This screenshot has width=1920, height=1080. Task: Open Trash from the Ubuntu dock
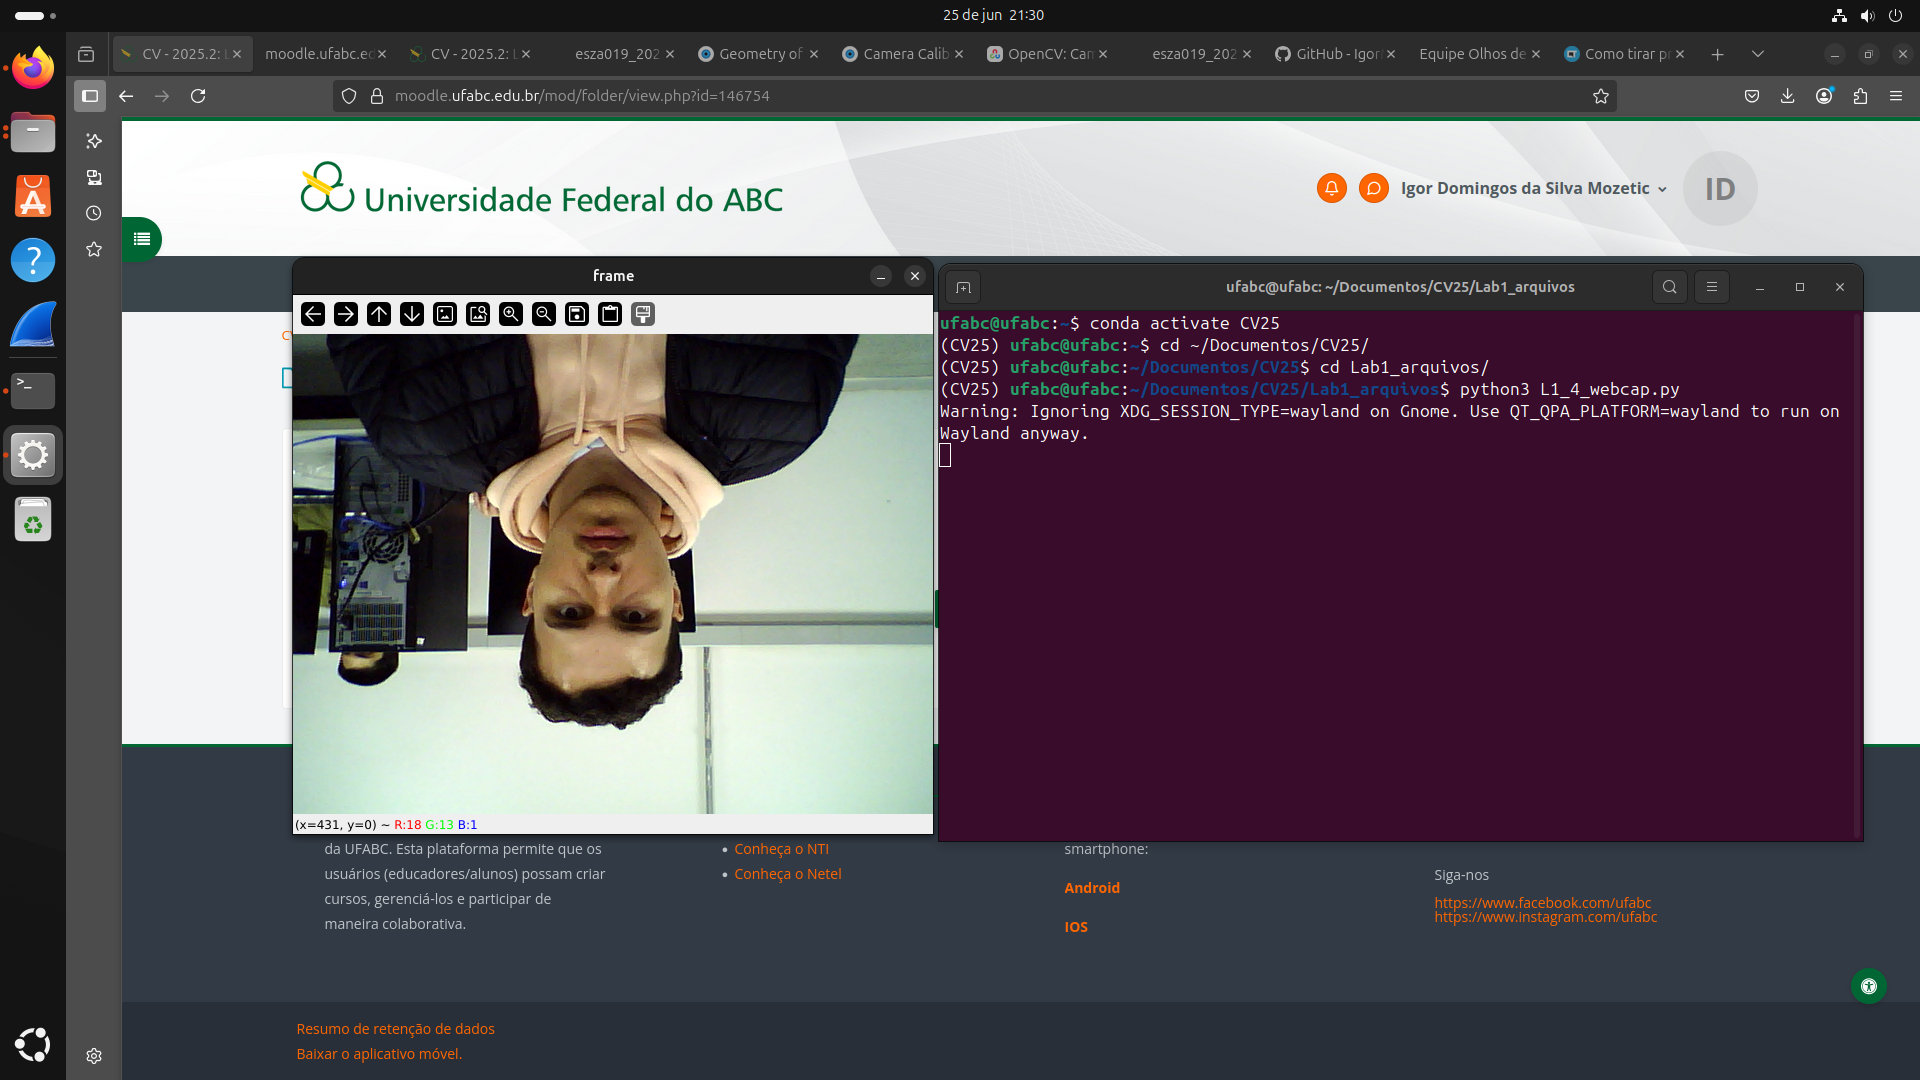(33, 520)
